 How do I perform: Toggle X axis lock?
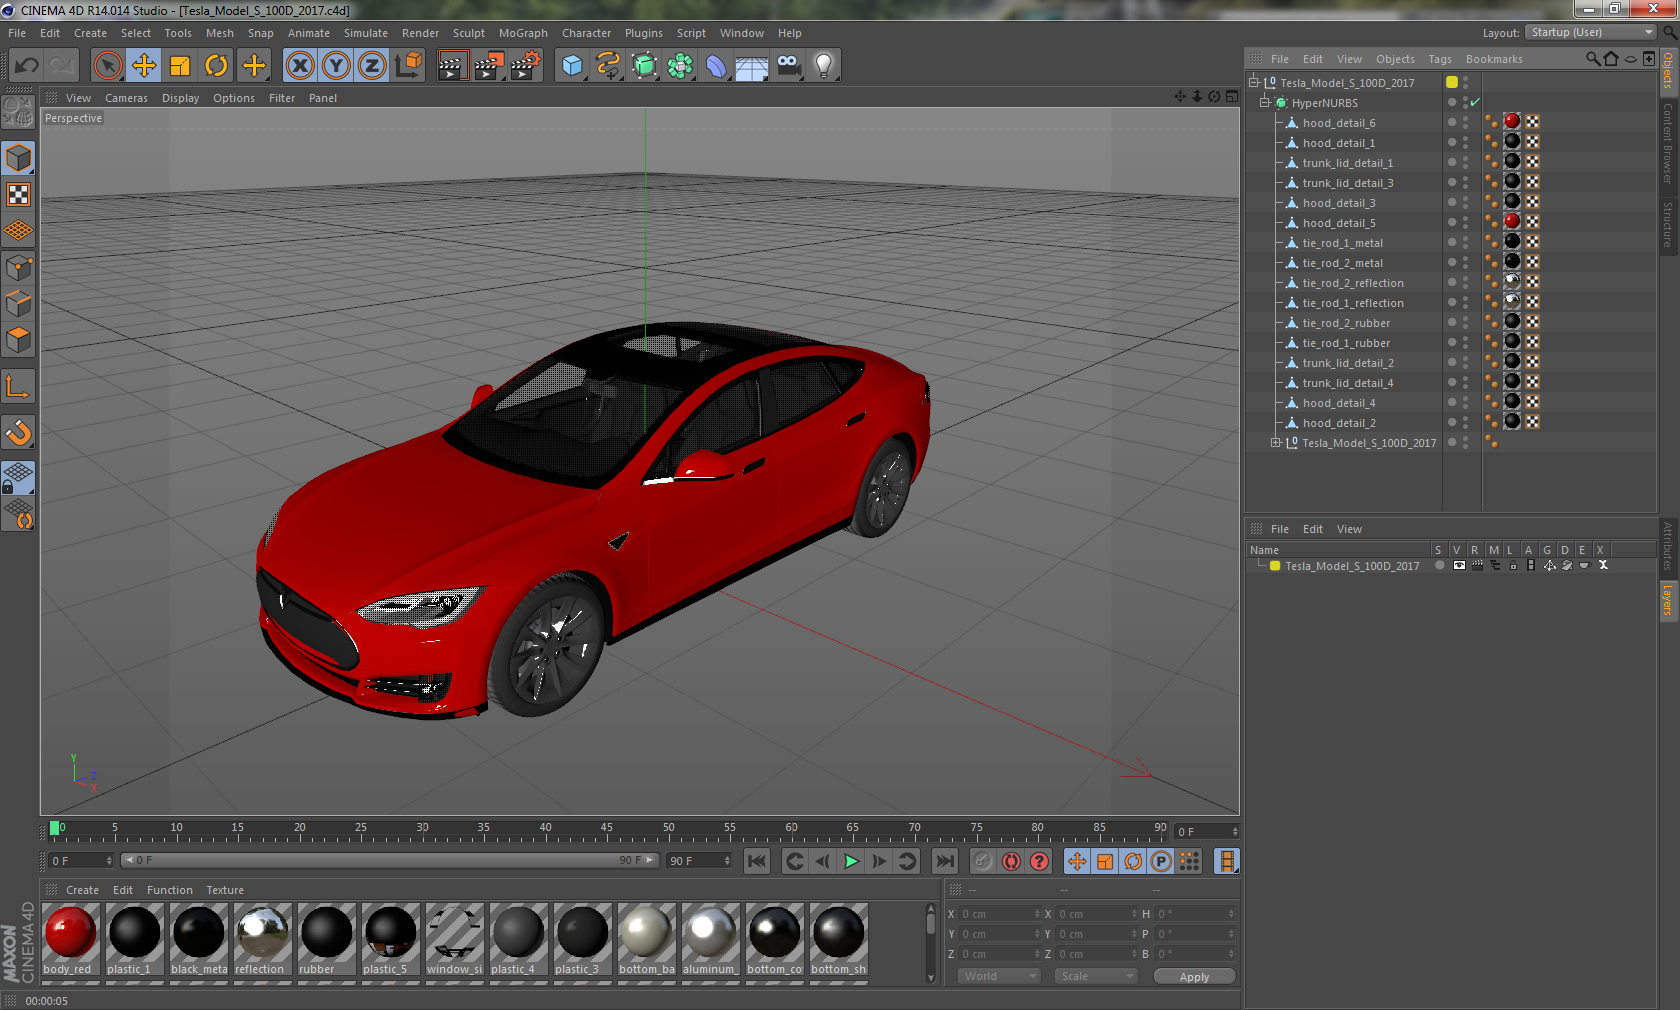(300, 66)
